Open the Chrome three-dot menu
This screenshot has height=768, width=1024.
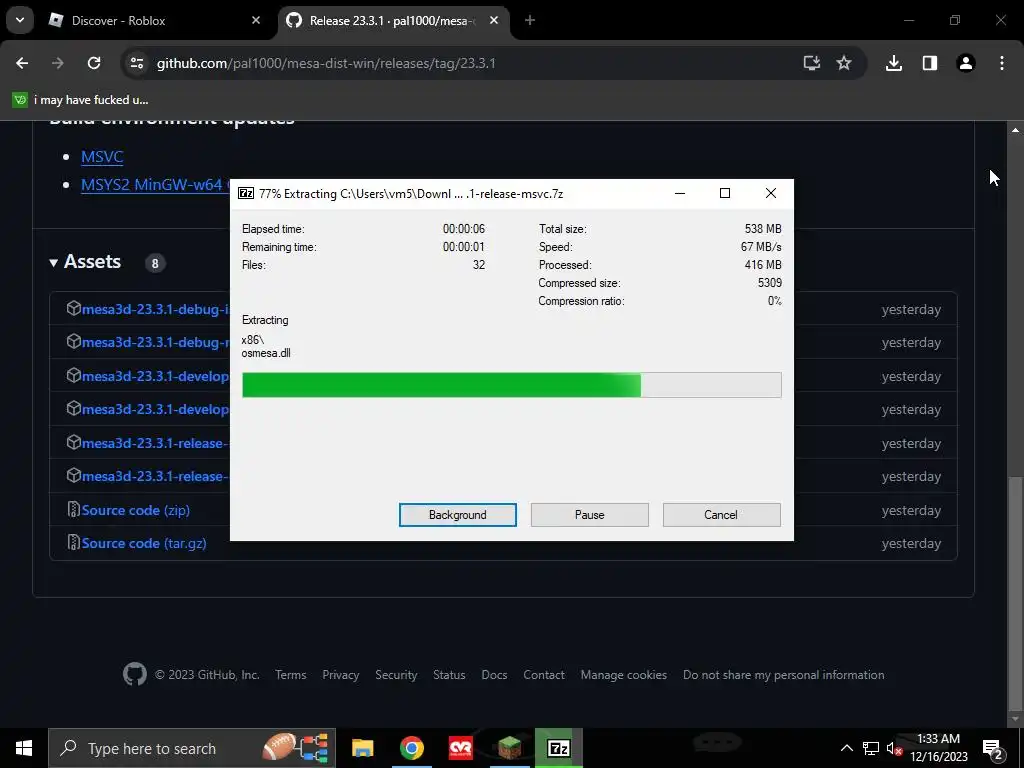[x=1002, y=63]
